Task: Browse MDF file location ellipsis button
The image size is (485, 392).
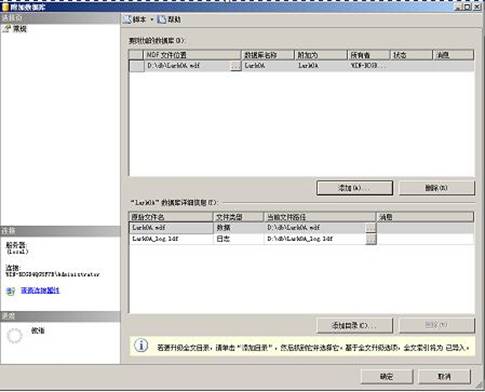Action: (x=236, y=66)
